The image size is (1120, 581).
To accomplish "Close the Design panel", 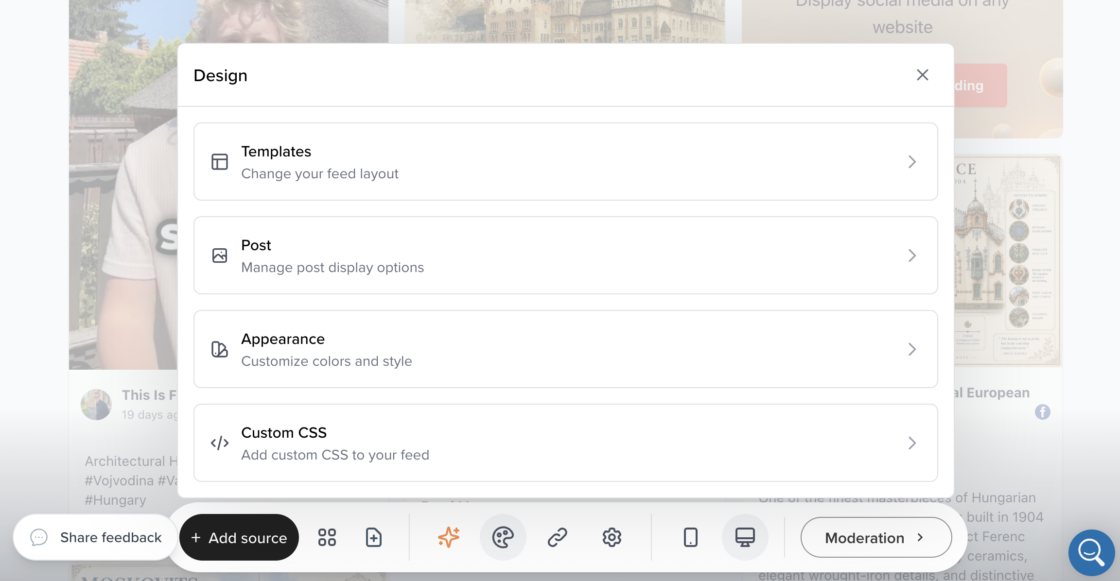I will click(922, 75).
